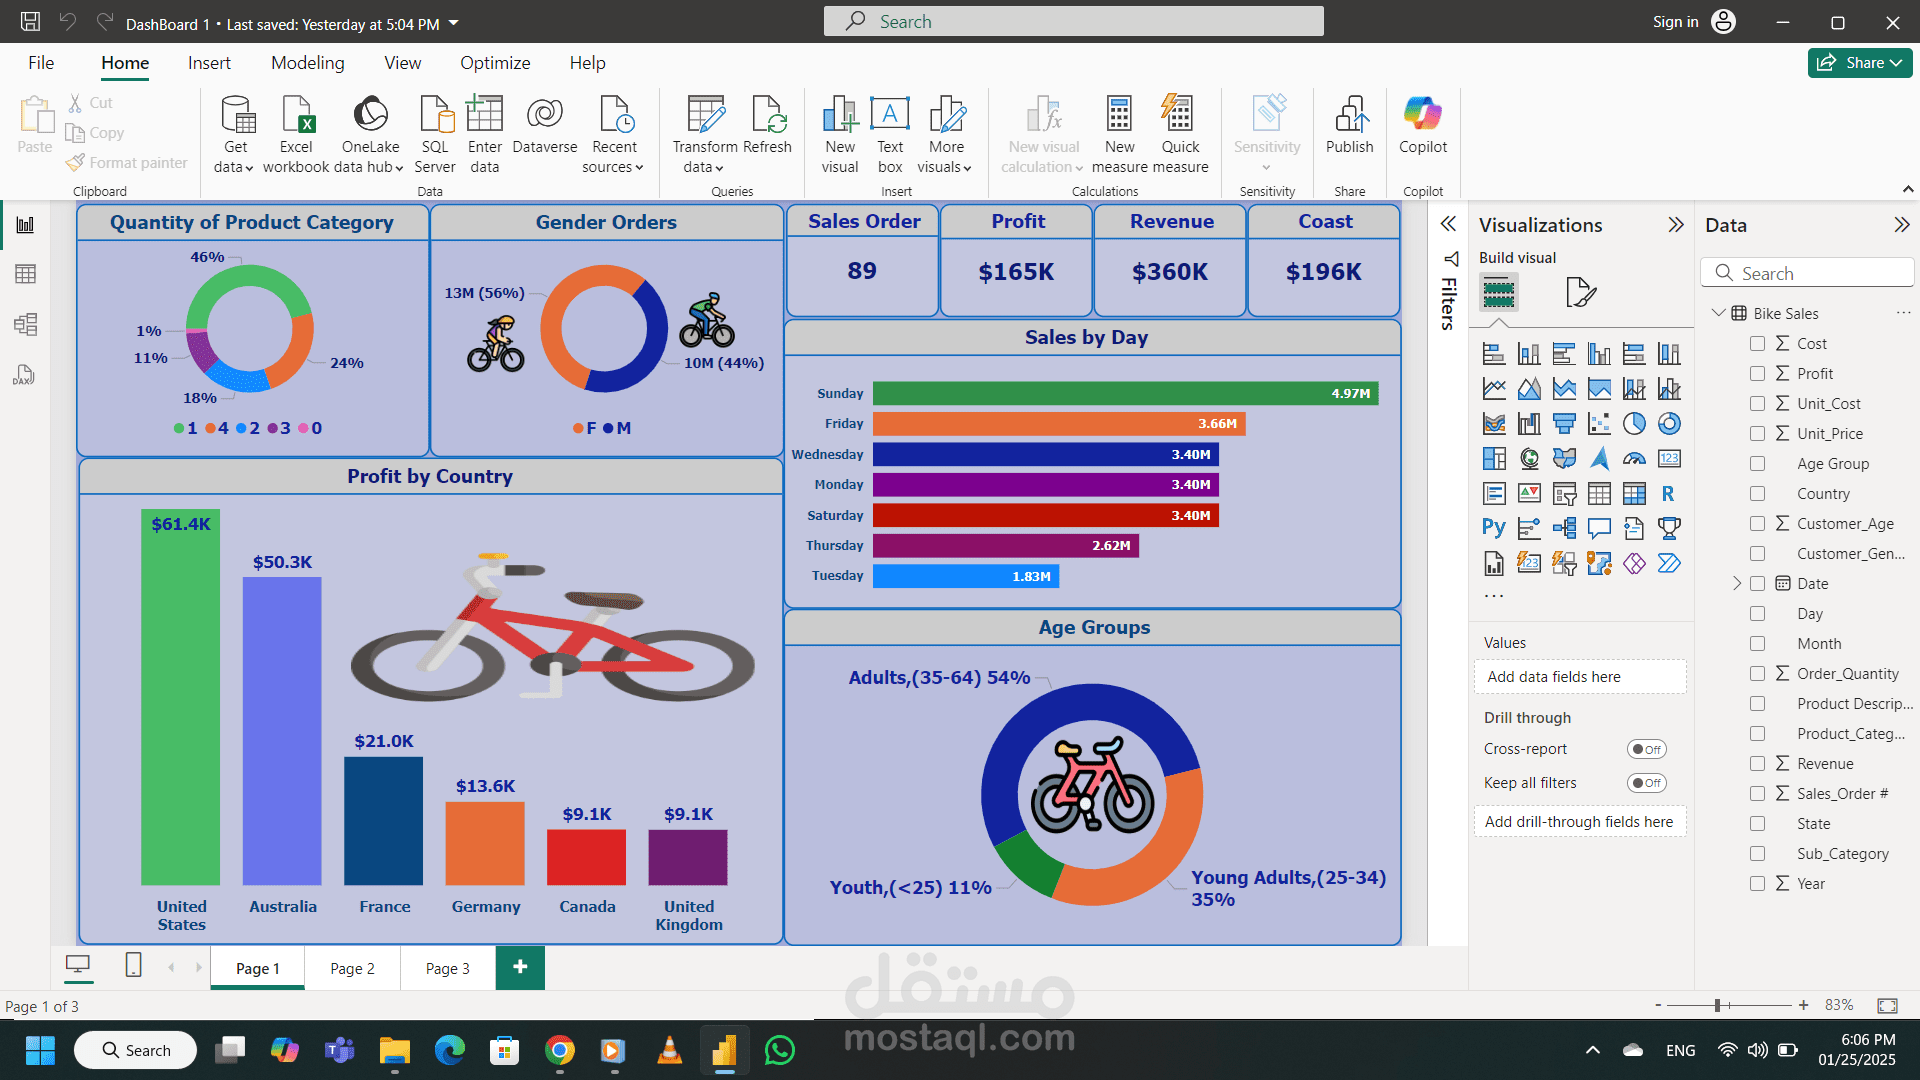1920x1080 pixels.
Task: Collapse the Bike Sales table tree
Action: (x=1718, y=313)
